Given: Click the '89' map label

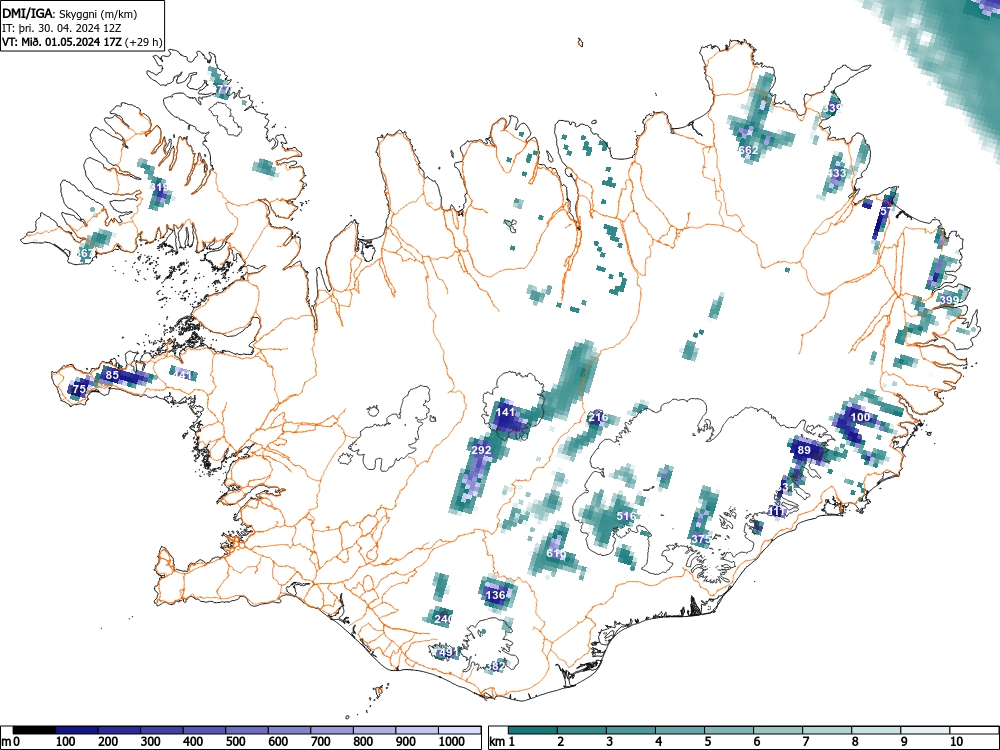Looking at the screenshot, I should (x=804, y=450).
